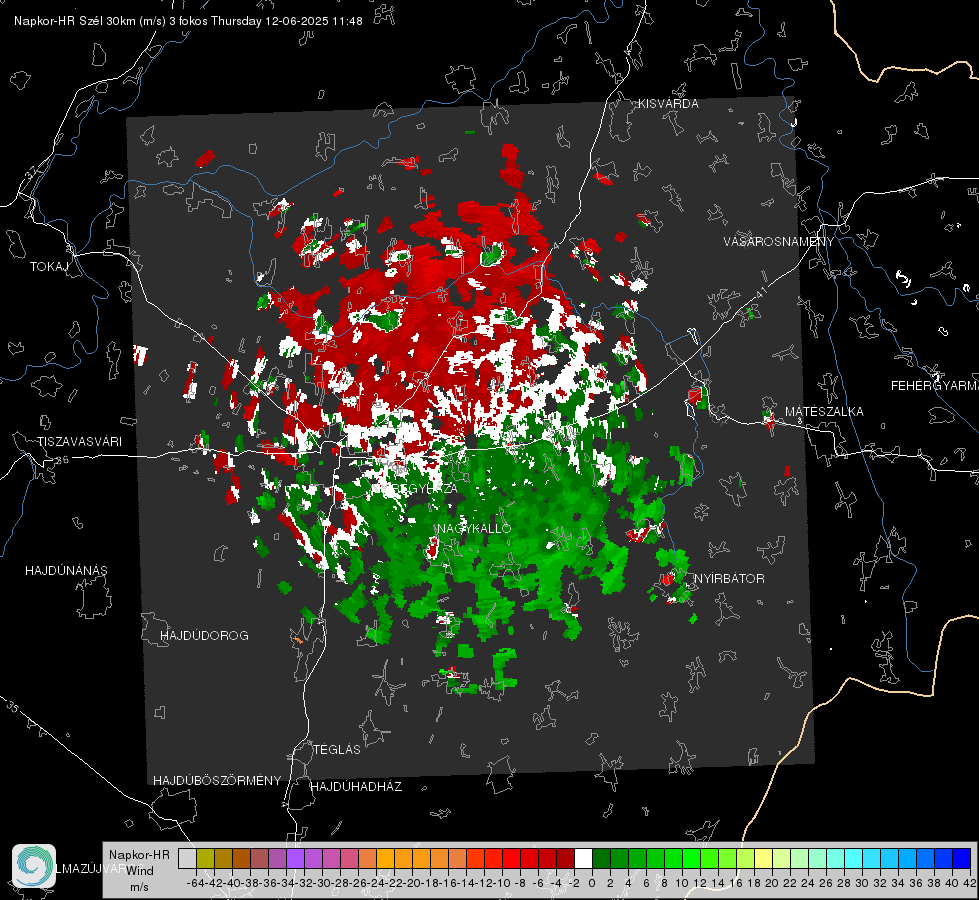
Task: Click the m/s unit label in legend
Action: click(139, 887)
